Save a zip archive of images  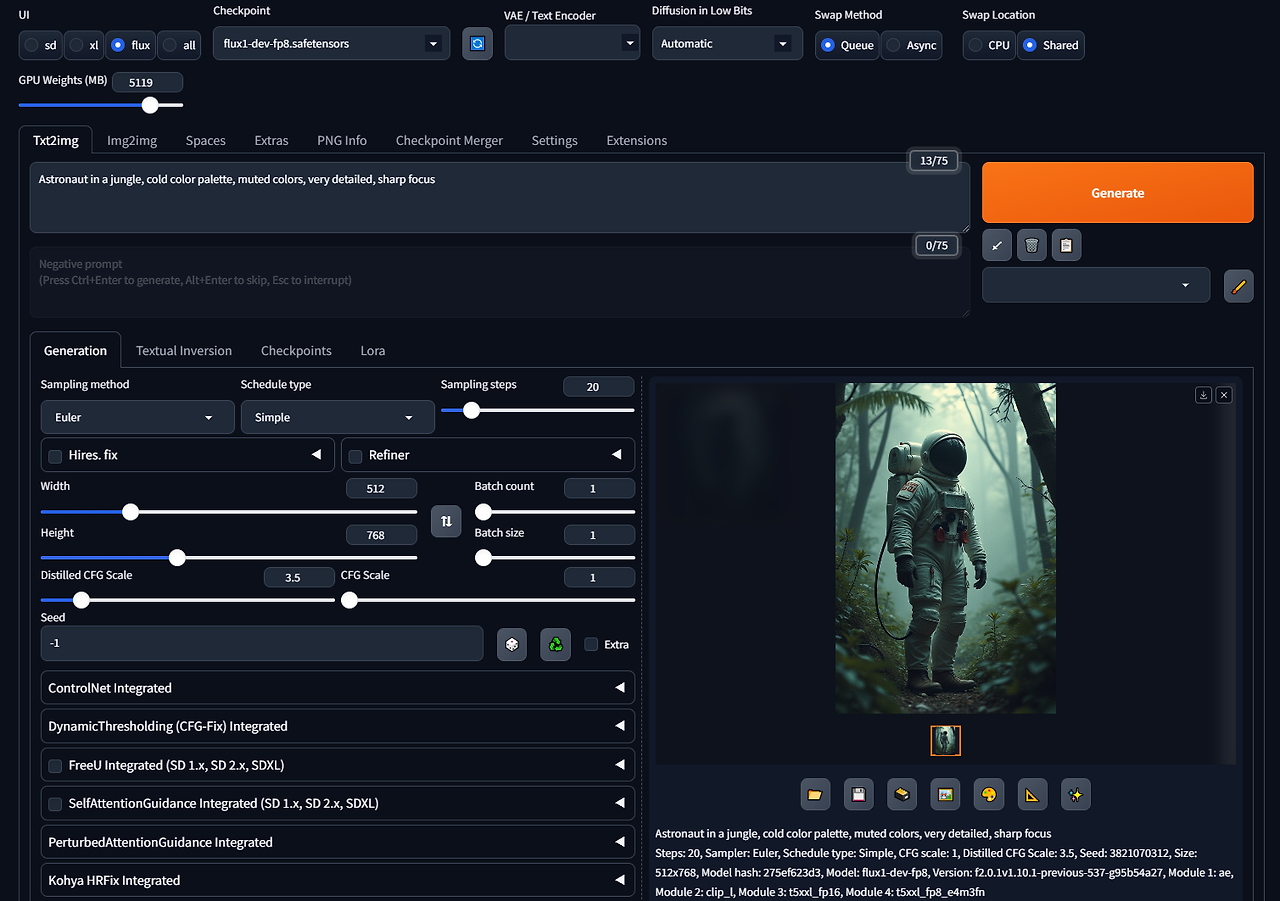point(902,795)
